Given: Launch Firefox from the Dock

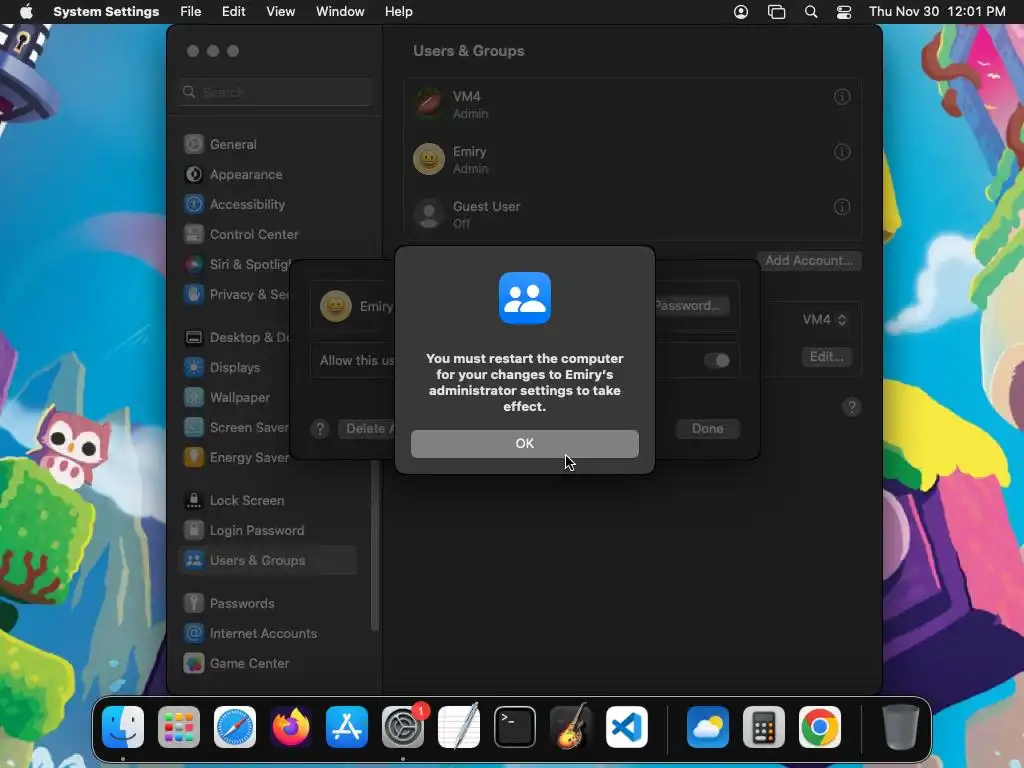Looking at the screenshot, I should click(x=291, y=727).
